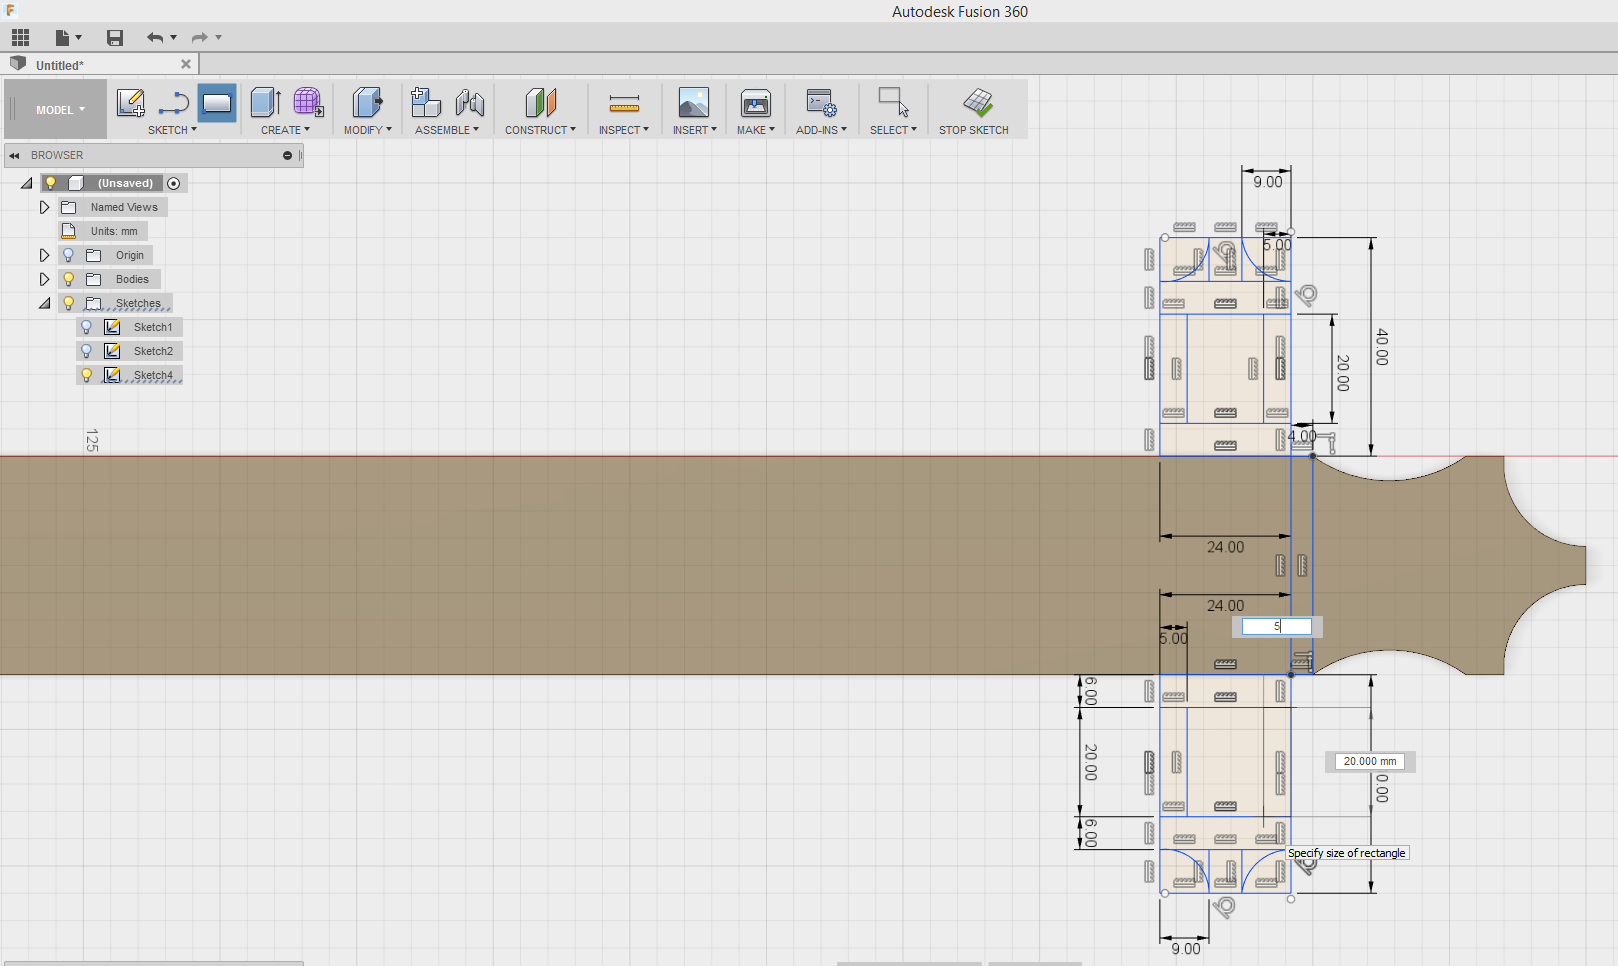1618x966 pixels.
Task: Select the Units: mm tree item
Action: [114, 231]
